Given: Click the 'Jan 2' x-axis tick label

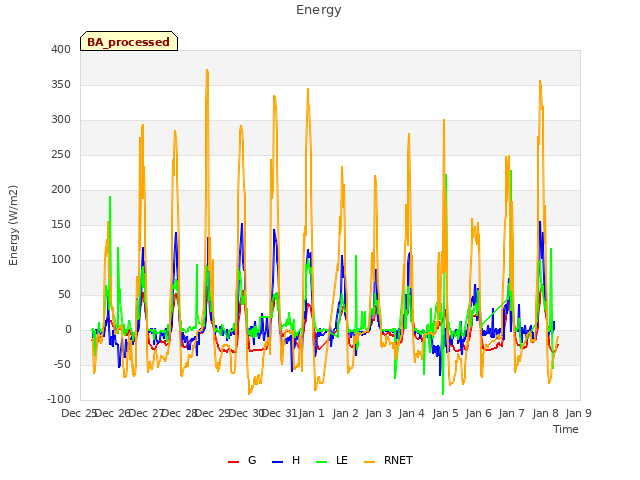Looking at the screenshot, I should click(345, 413).
